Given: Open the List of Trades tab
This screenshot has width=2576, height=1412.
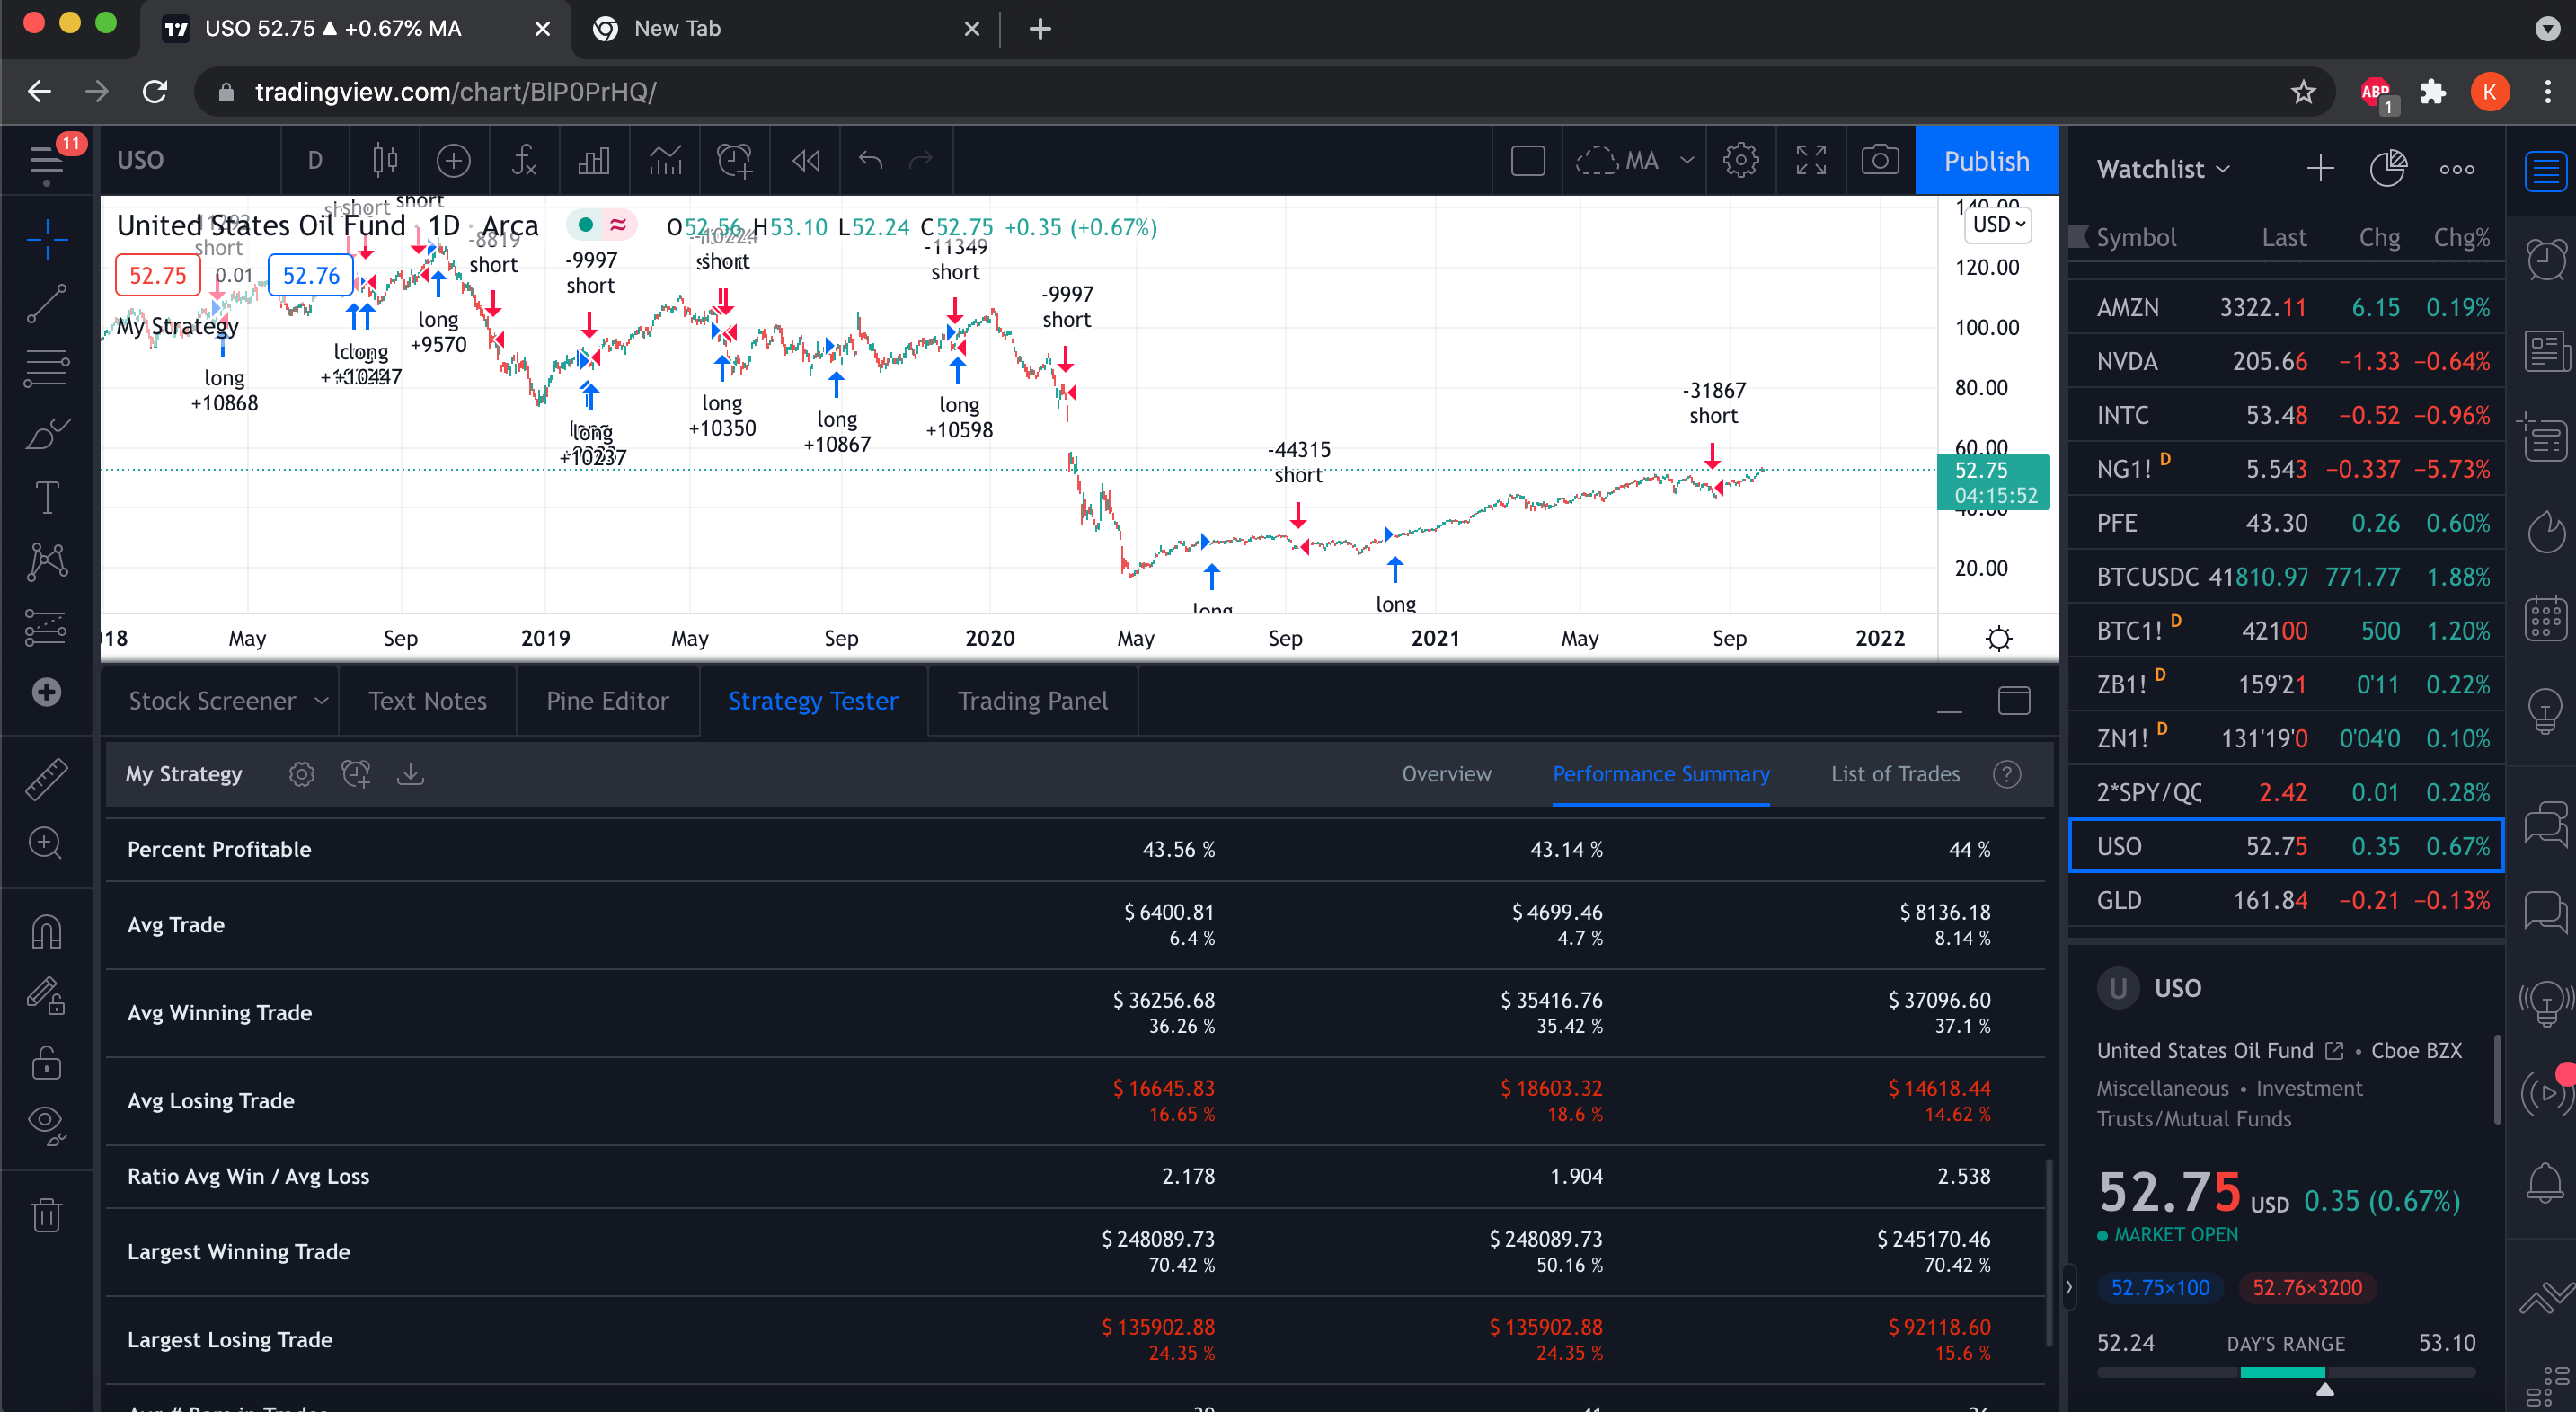Looking at the screenshot, I should [x=1894, y=774].
